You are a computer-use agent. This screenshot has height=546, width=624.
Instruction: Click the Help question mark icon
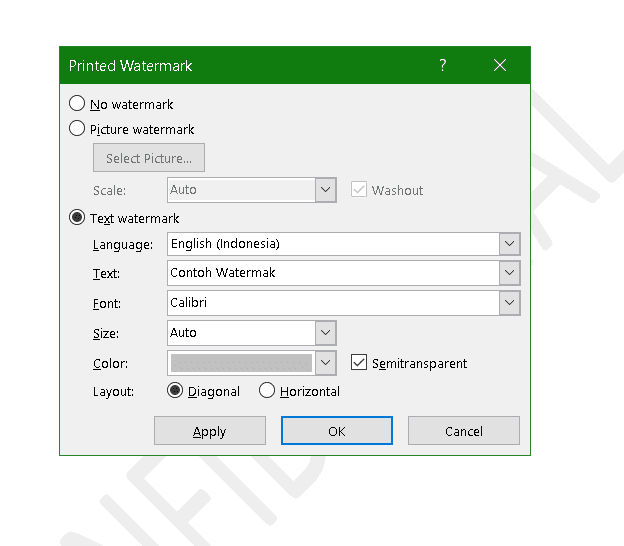point(443,66)
